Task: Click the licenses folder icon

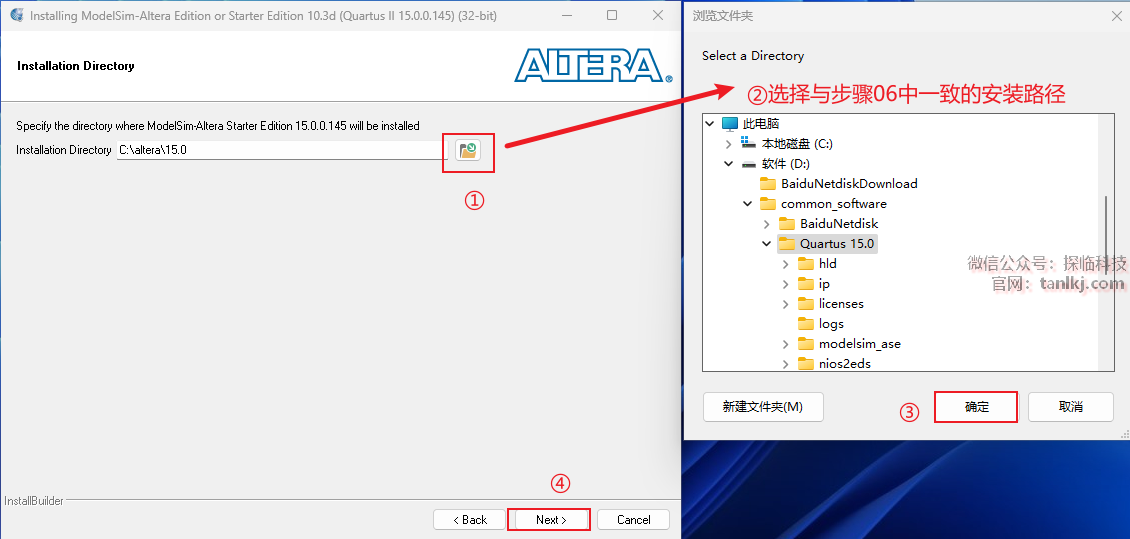Action: (x=806, y=304)
